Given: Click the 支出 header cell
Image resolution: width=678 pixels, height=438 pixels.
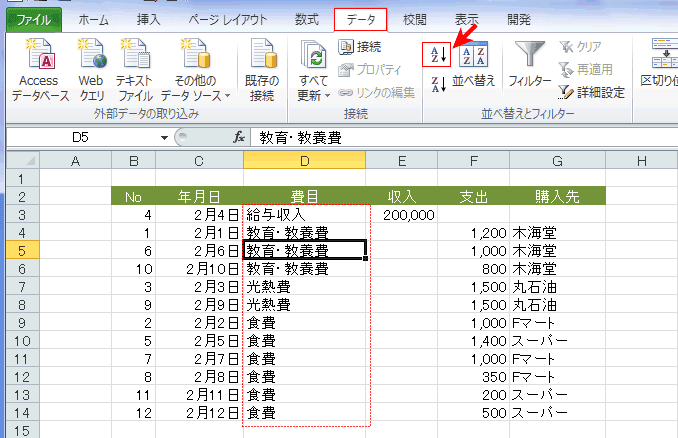Looking at the screenshot, I should 473,197.
